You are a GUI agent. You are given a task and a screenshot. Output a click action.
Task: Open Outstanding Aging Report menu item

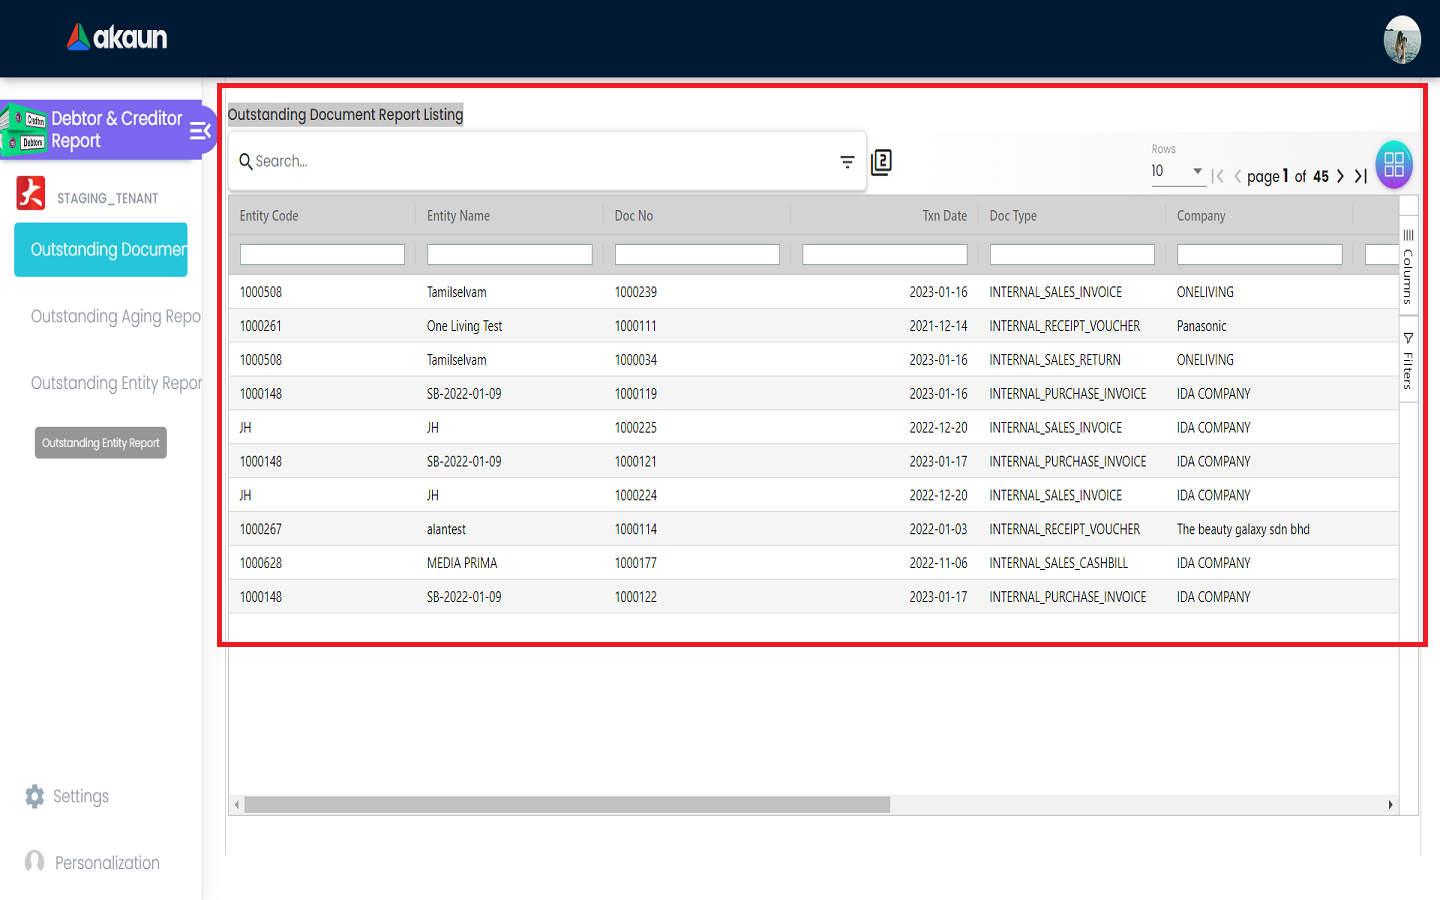115,317
